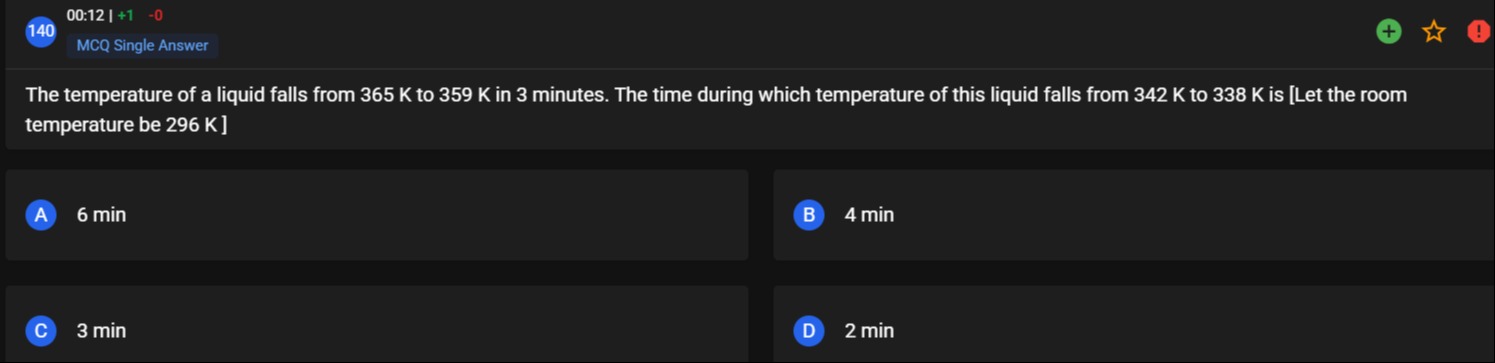Bookmark question with the star icon
This screenshot has width=1495, height=363.
coord(1434,32)
